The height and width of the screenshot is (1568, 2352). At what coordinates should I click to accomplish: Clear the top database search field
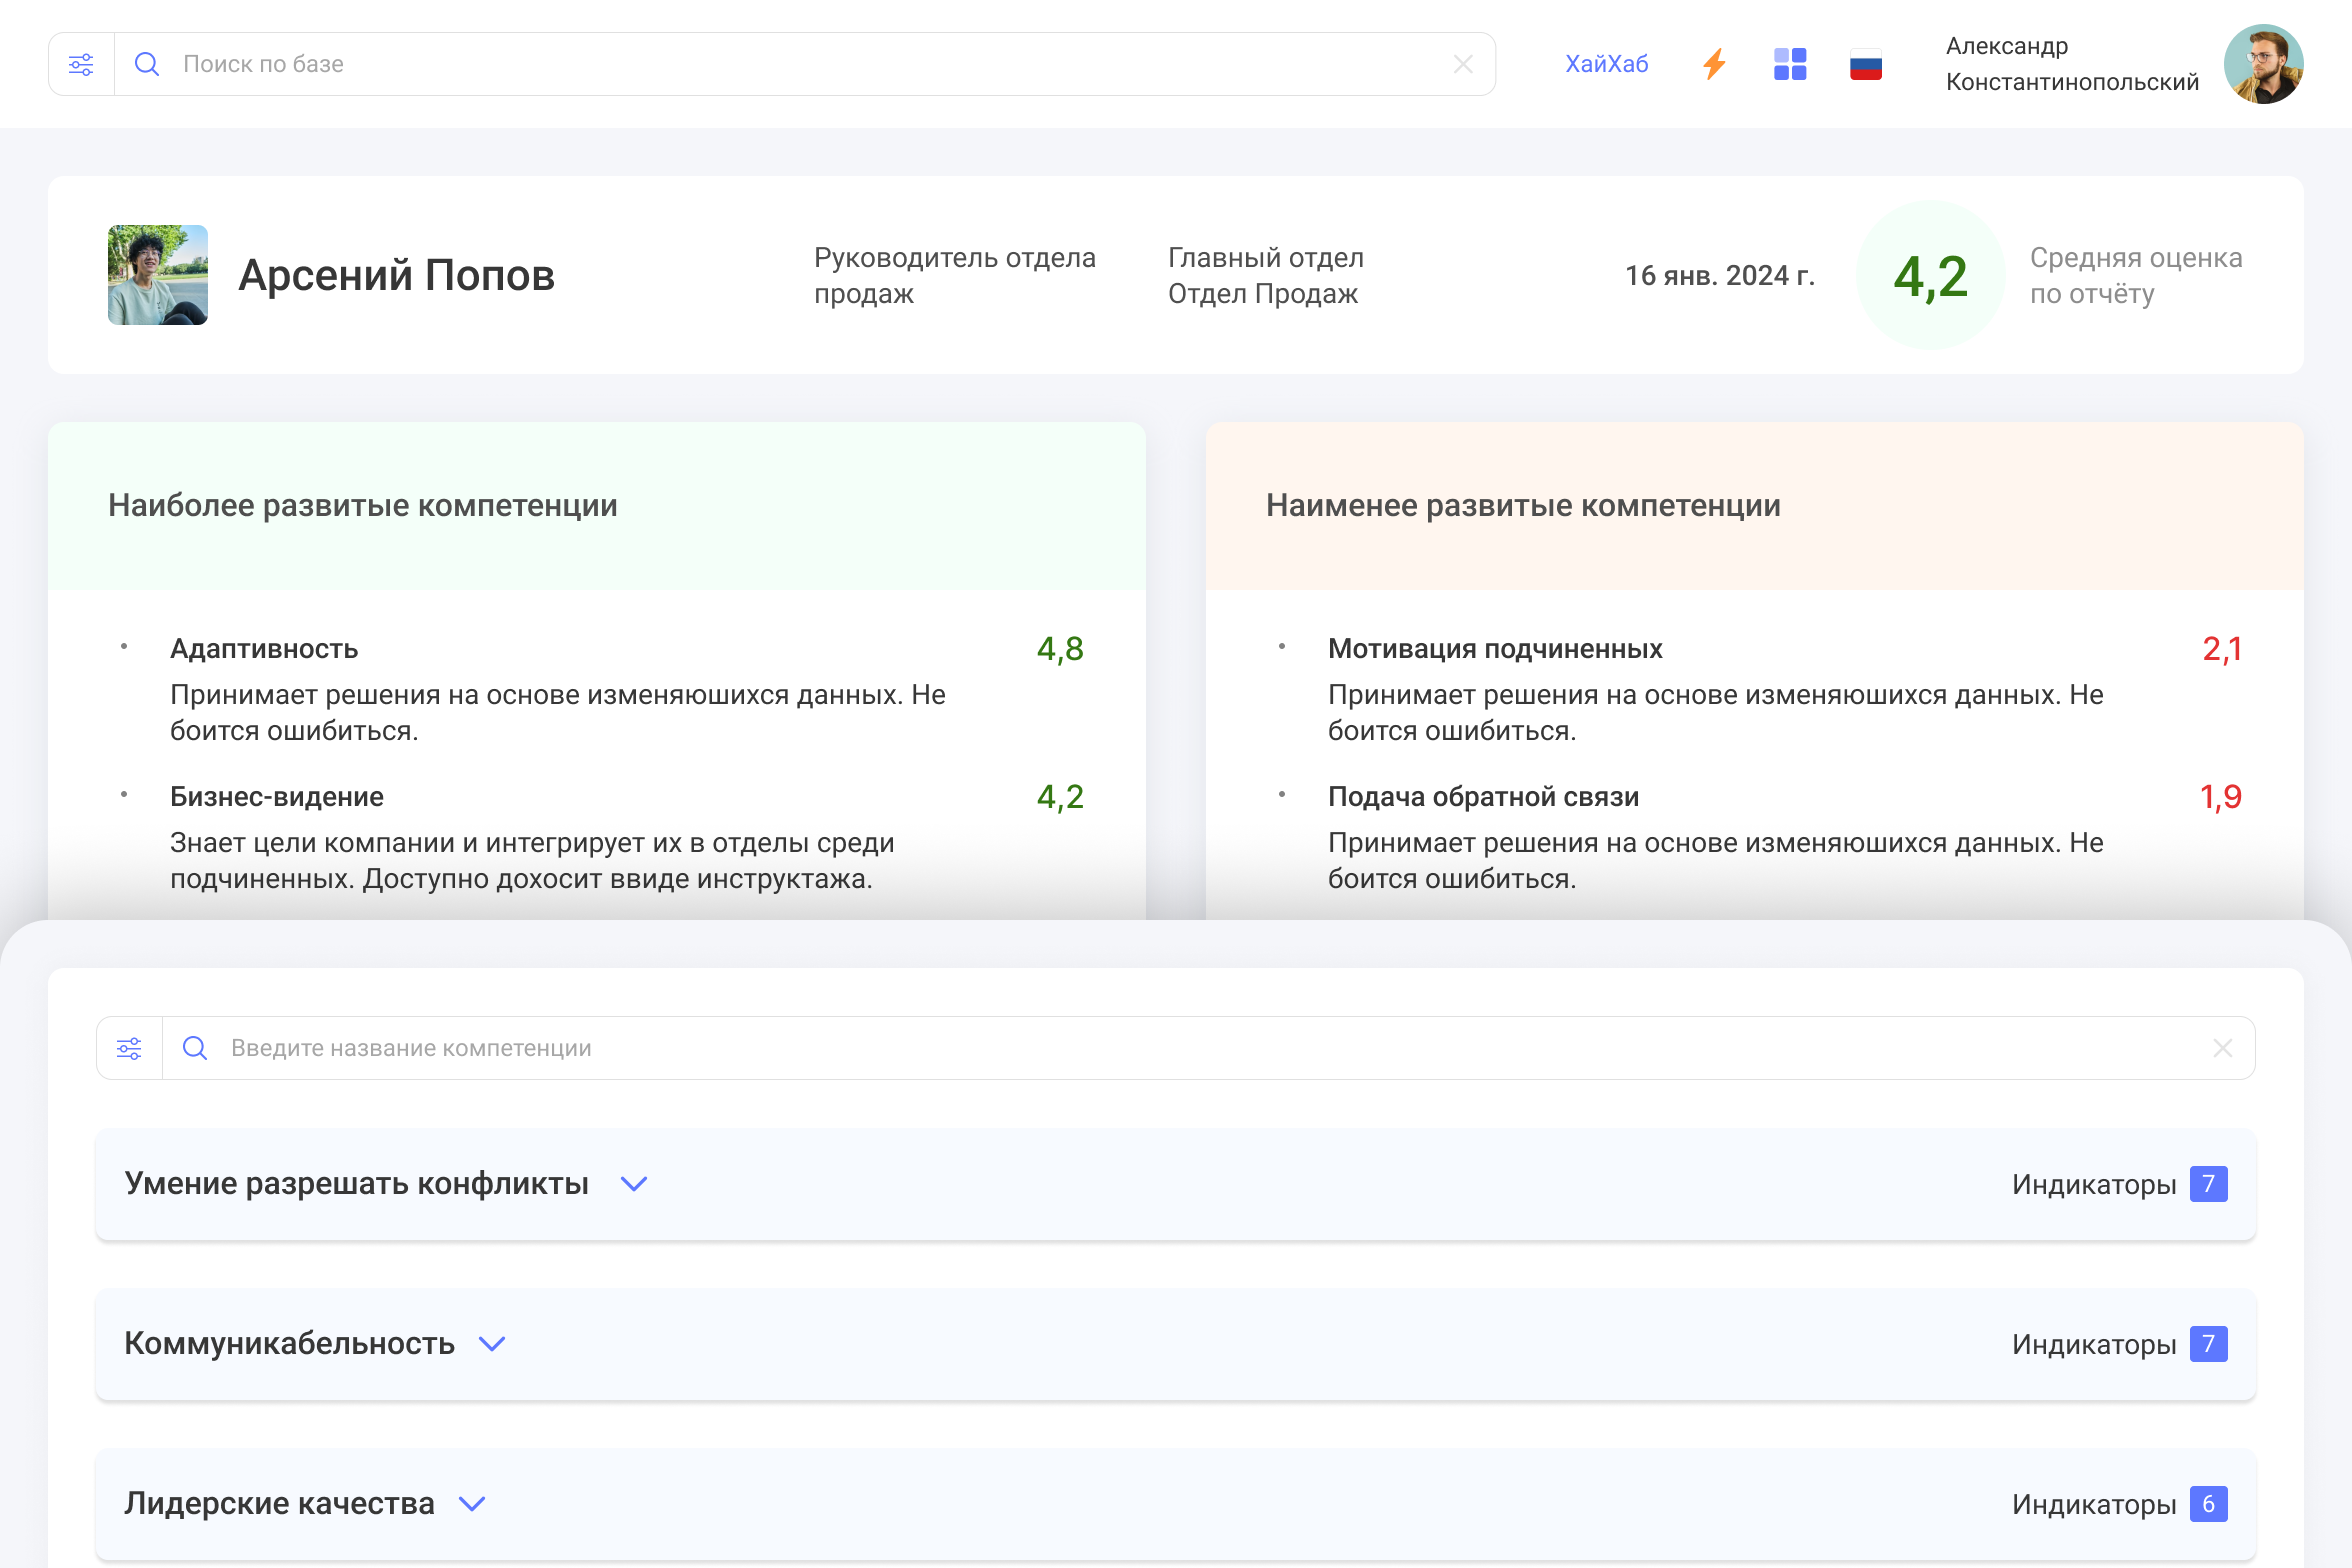click(x=1463, y=64)
